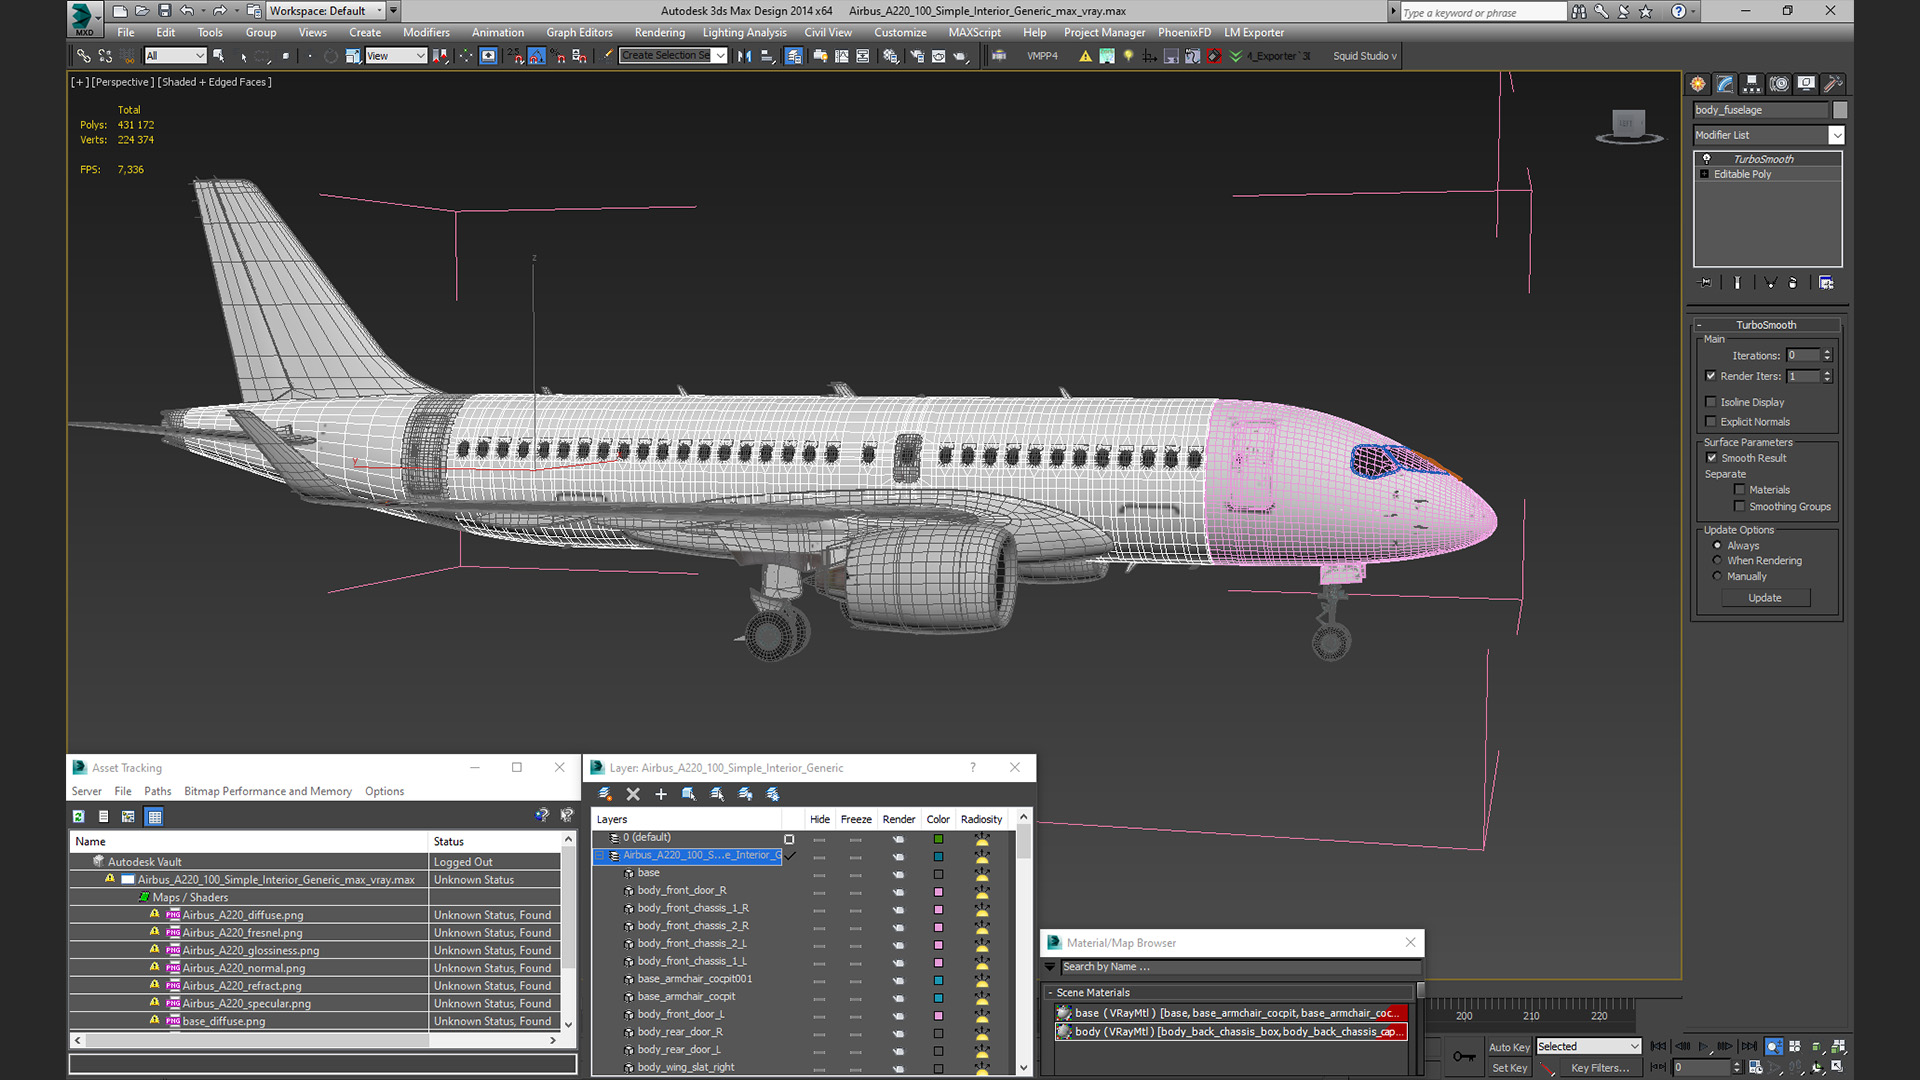Open the View reference coordinate dropdown
Viewport: 1920px width, 1080px height.
point(396,56)
